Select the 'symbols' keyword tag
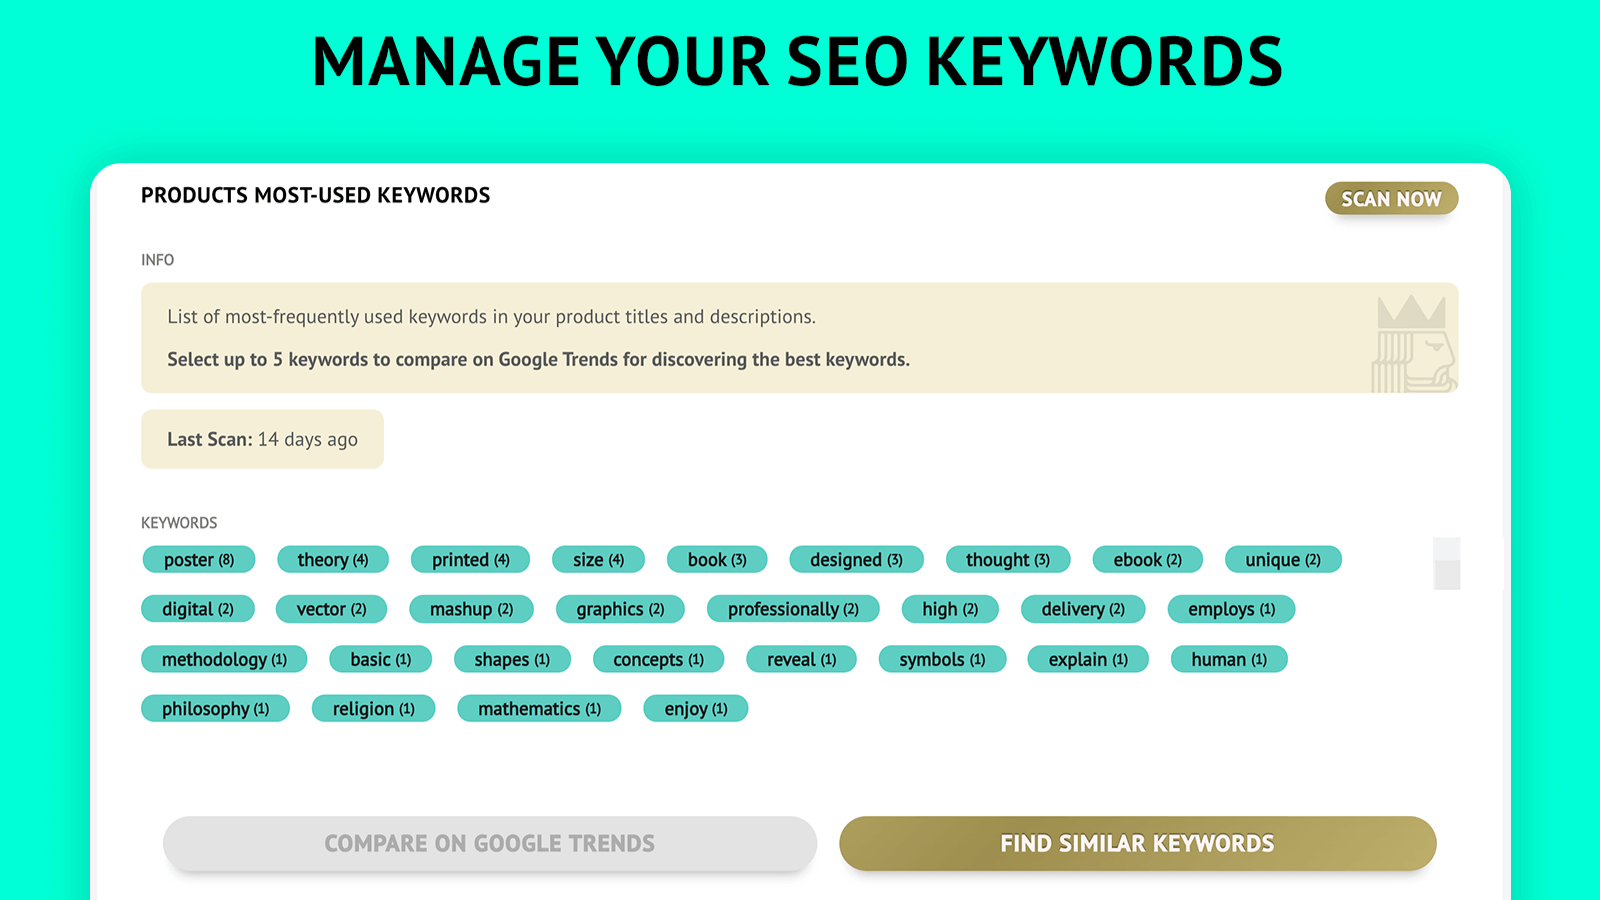 click(x=942, y=660)
